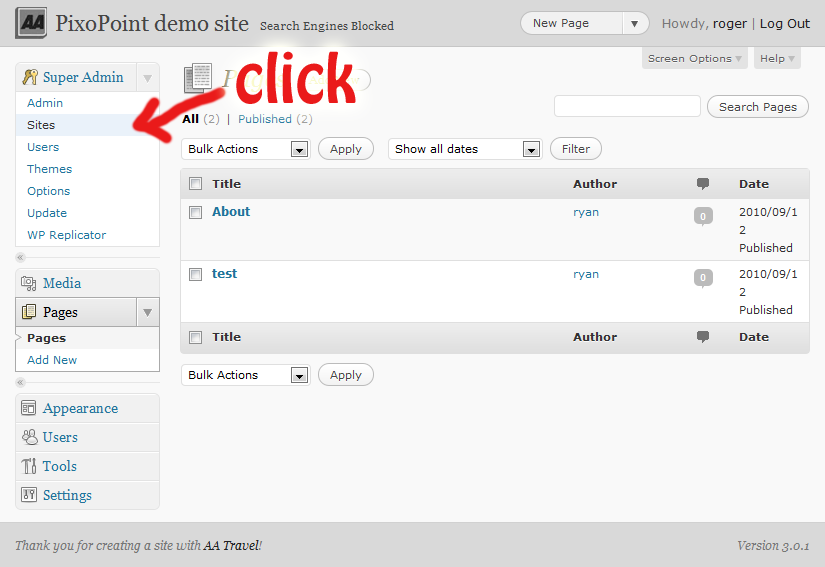Expand the Screen Options panel

click(695, 58)
